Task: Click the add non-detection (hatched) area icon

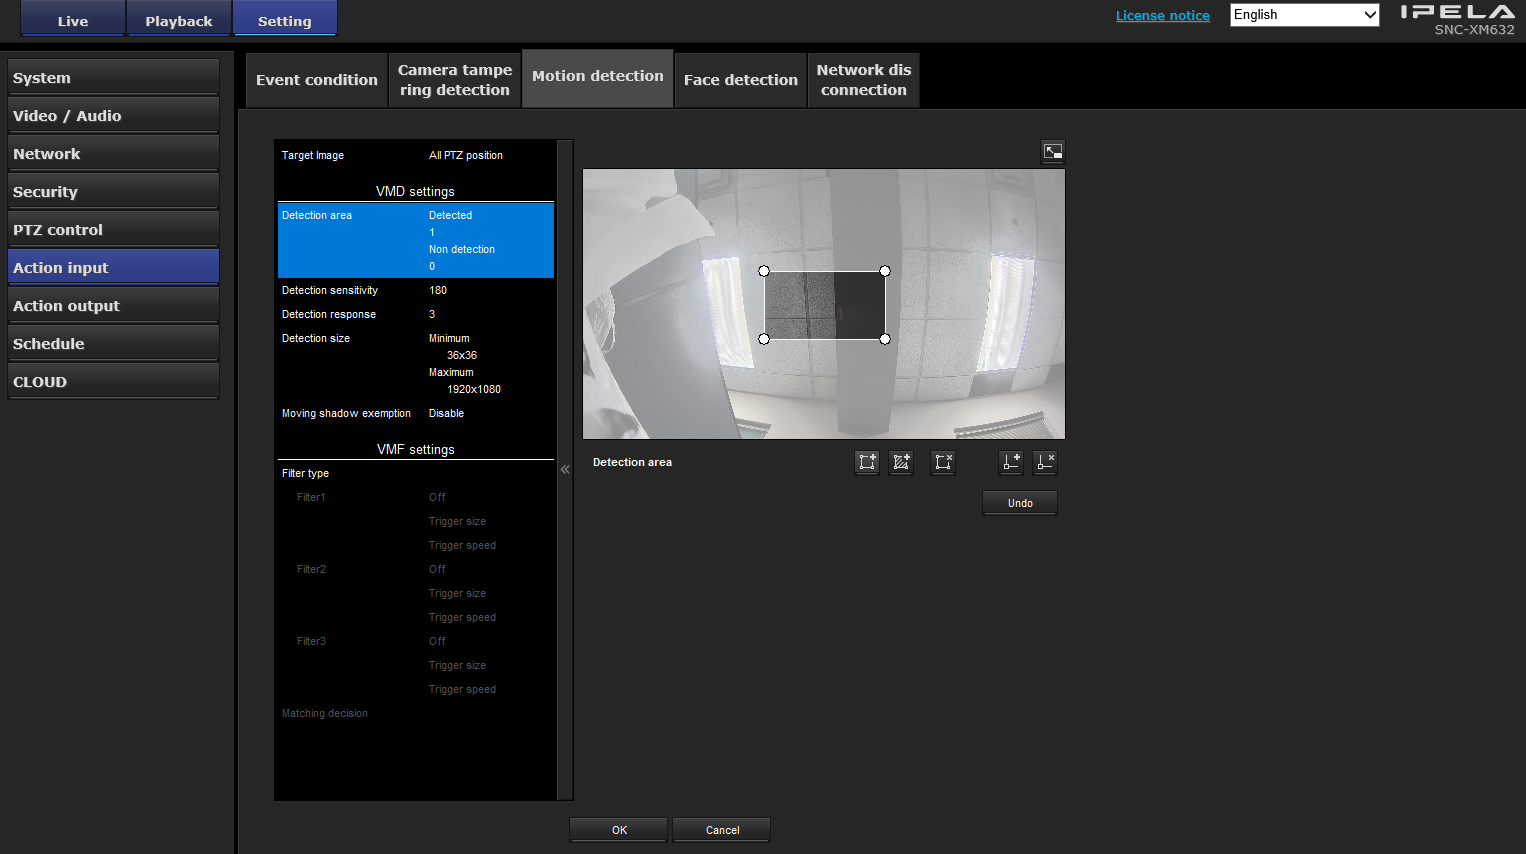Action: 901,462
